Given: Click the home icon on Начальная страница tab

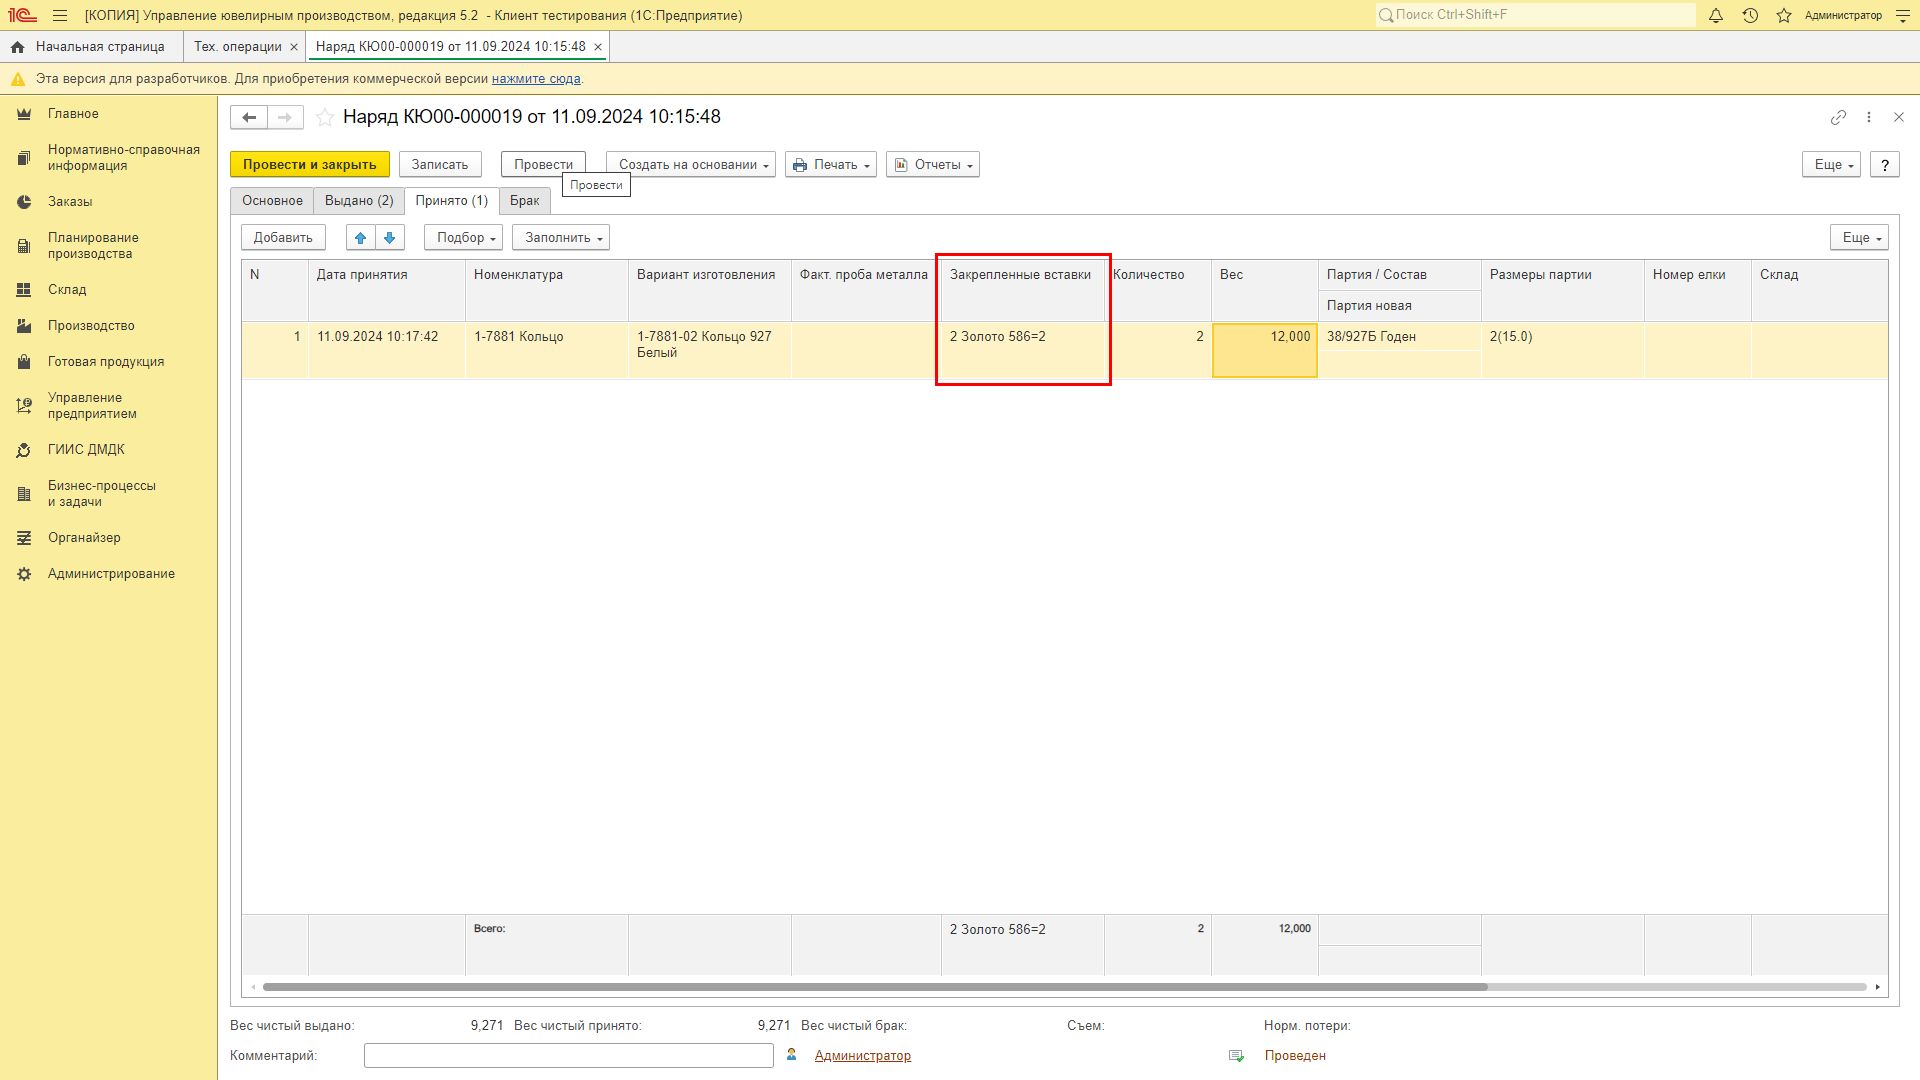Looking at the screenshot, I should pos(18,47).
